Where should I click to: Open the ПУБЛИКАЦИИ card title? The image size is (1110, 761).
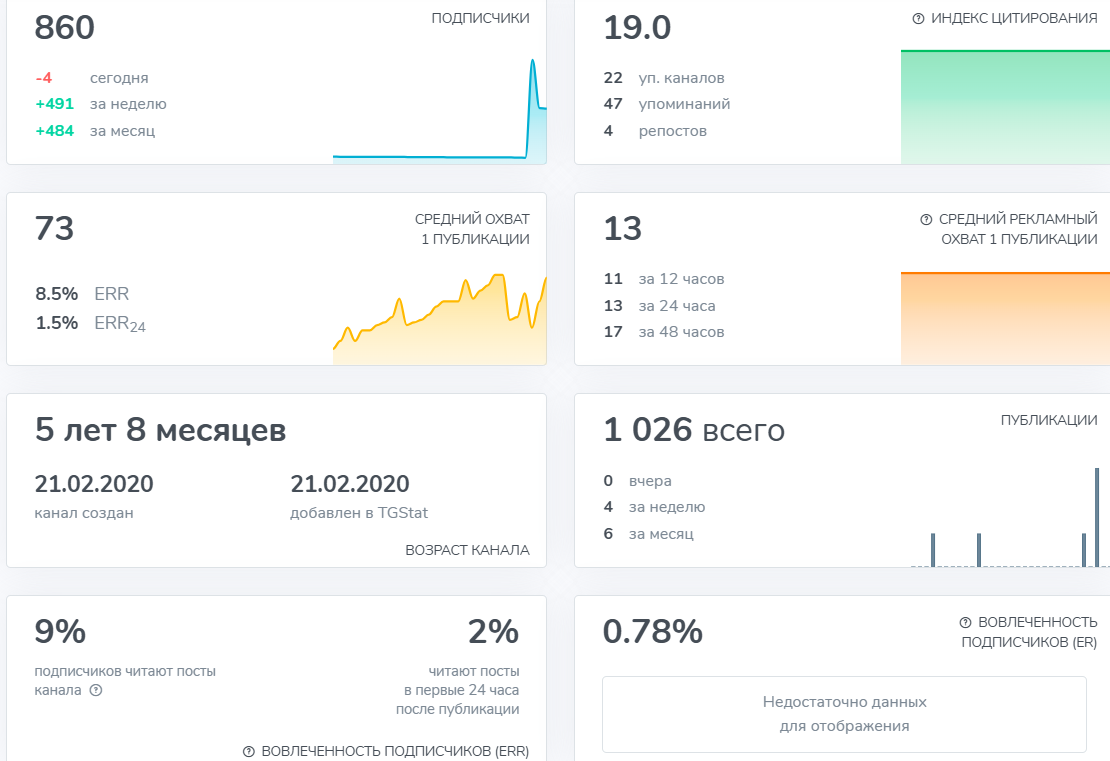point(1048,420)
